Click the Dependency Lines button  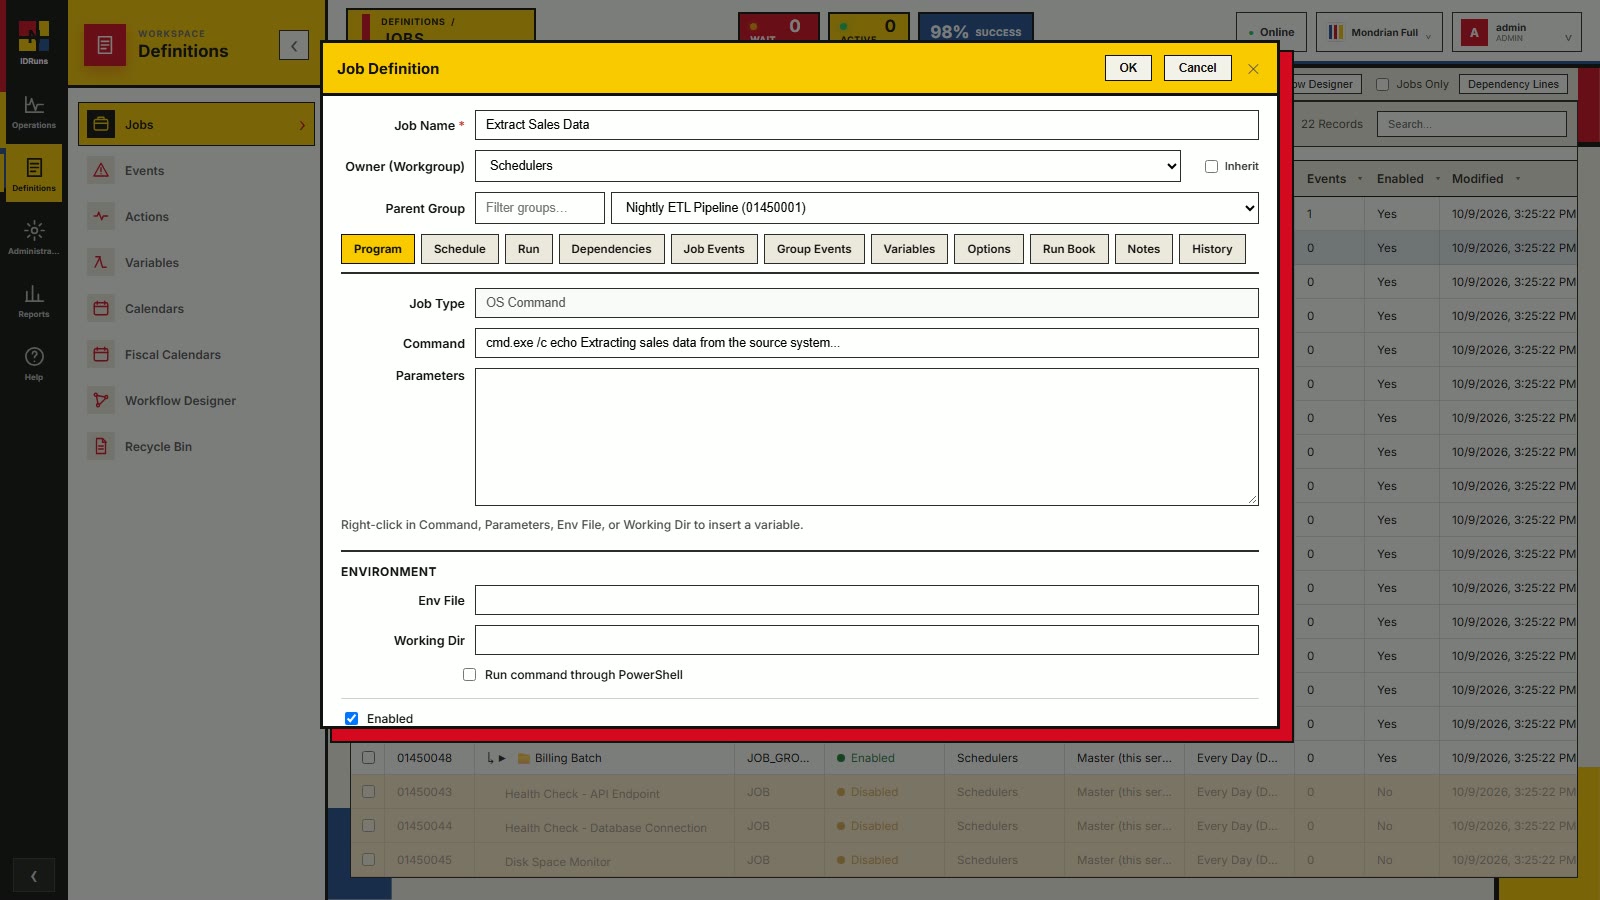point(1513,85)
